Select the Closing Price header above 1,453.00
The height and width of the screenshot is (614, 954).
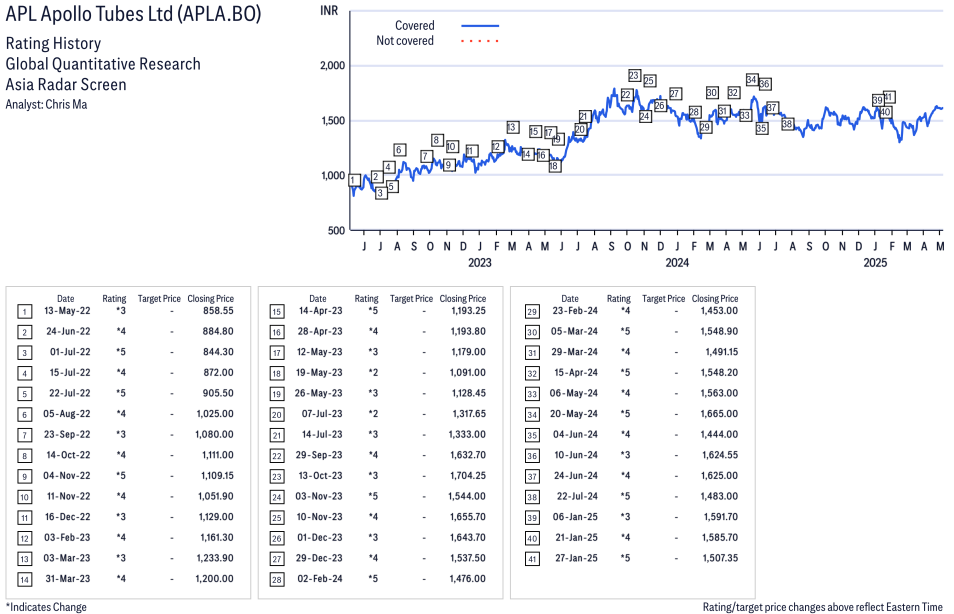click(x=715, y=299)
